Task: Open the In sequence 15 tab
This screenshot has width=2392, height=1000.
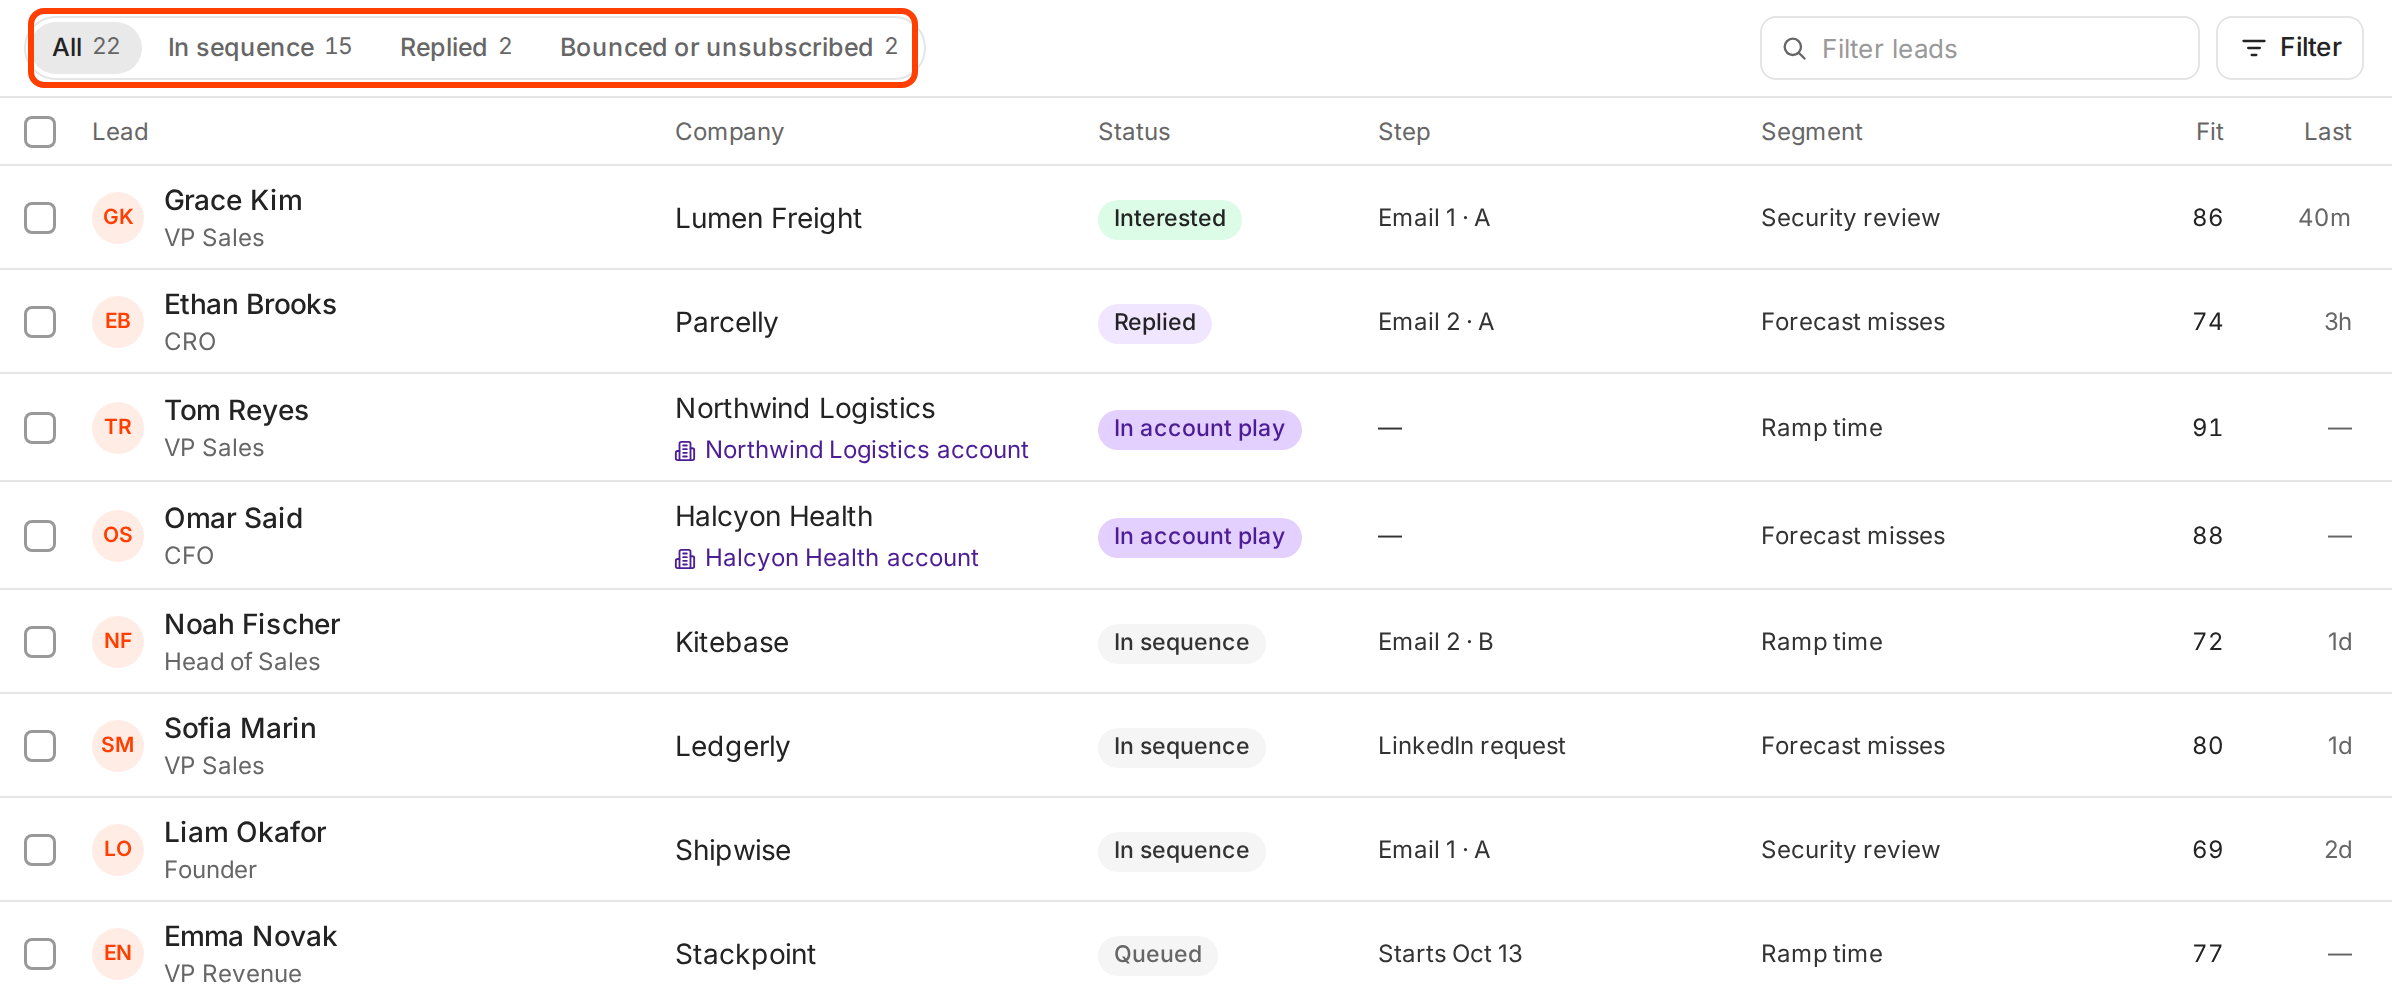Action: click(x=260, y=47)
